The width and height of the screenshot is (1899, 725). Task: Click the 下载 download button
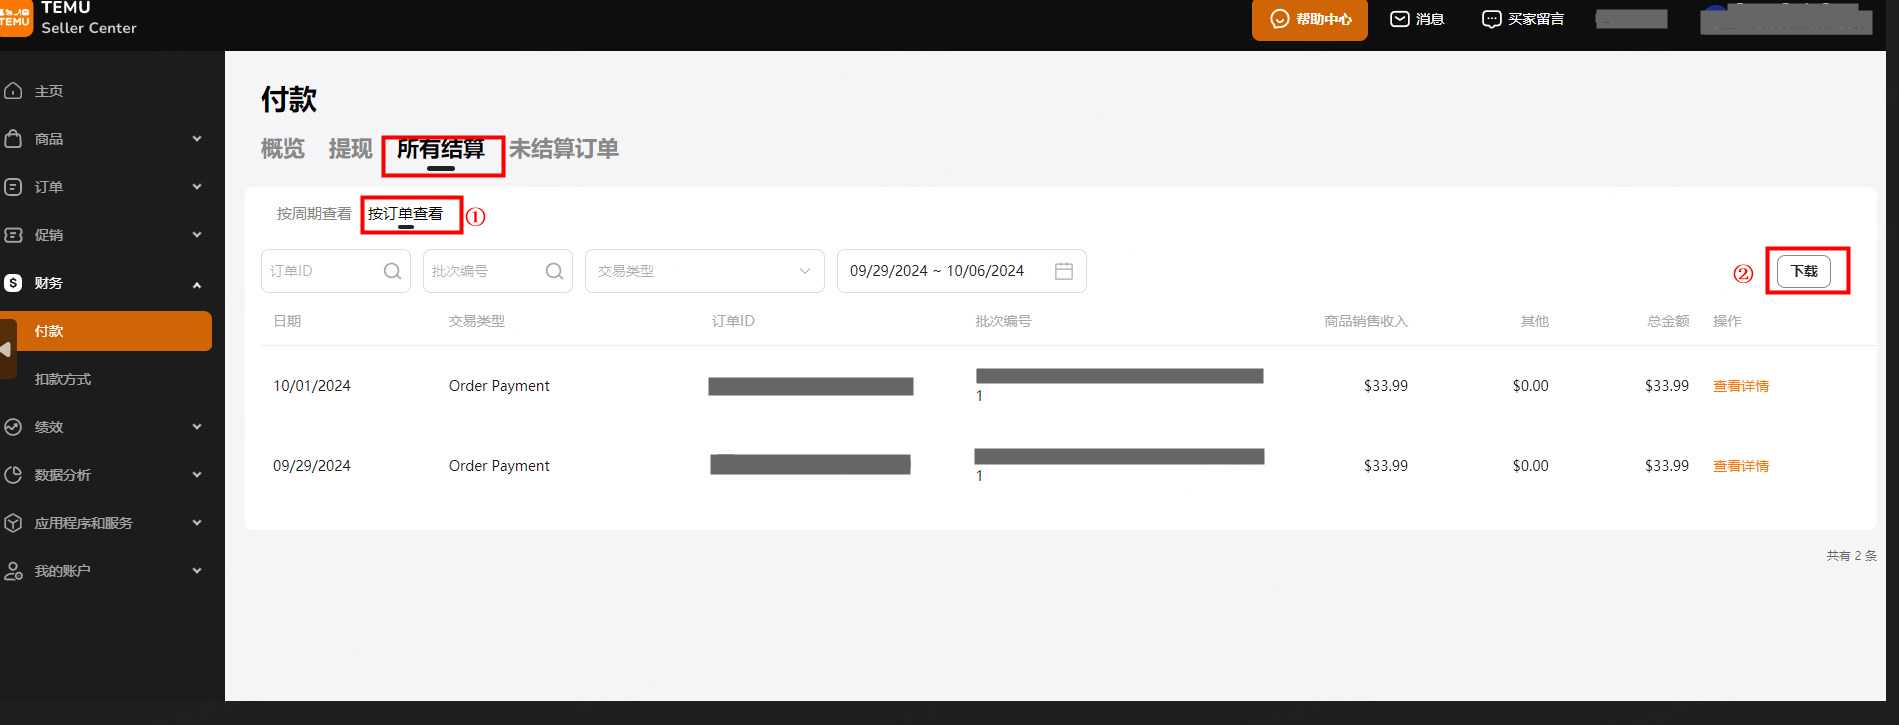[x=1804, y=271]
